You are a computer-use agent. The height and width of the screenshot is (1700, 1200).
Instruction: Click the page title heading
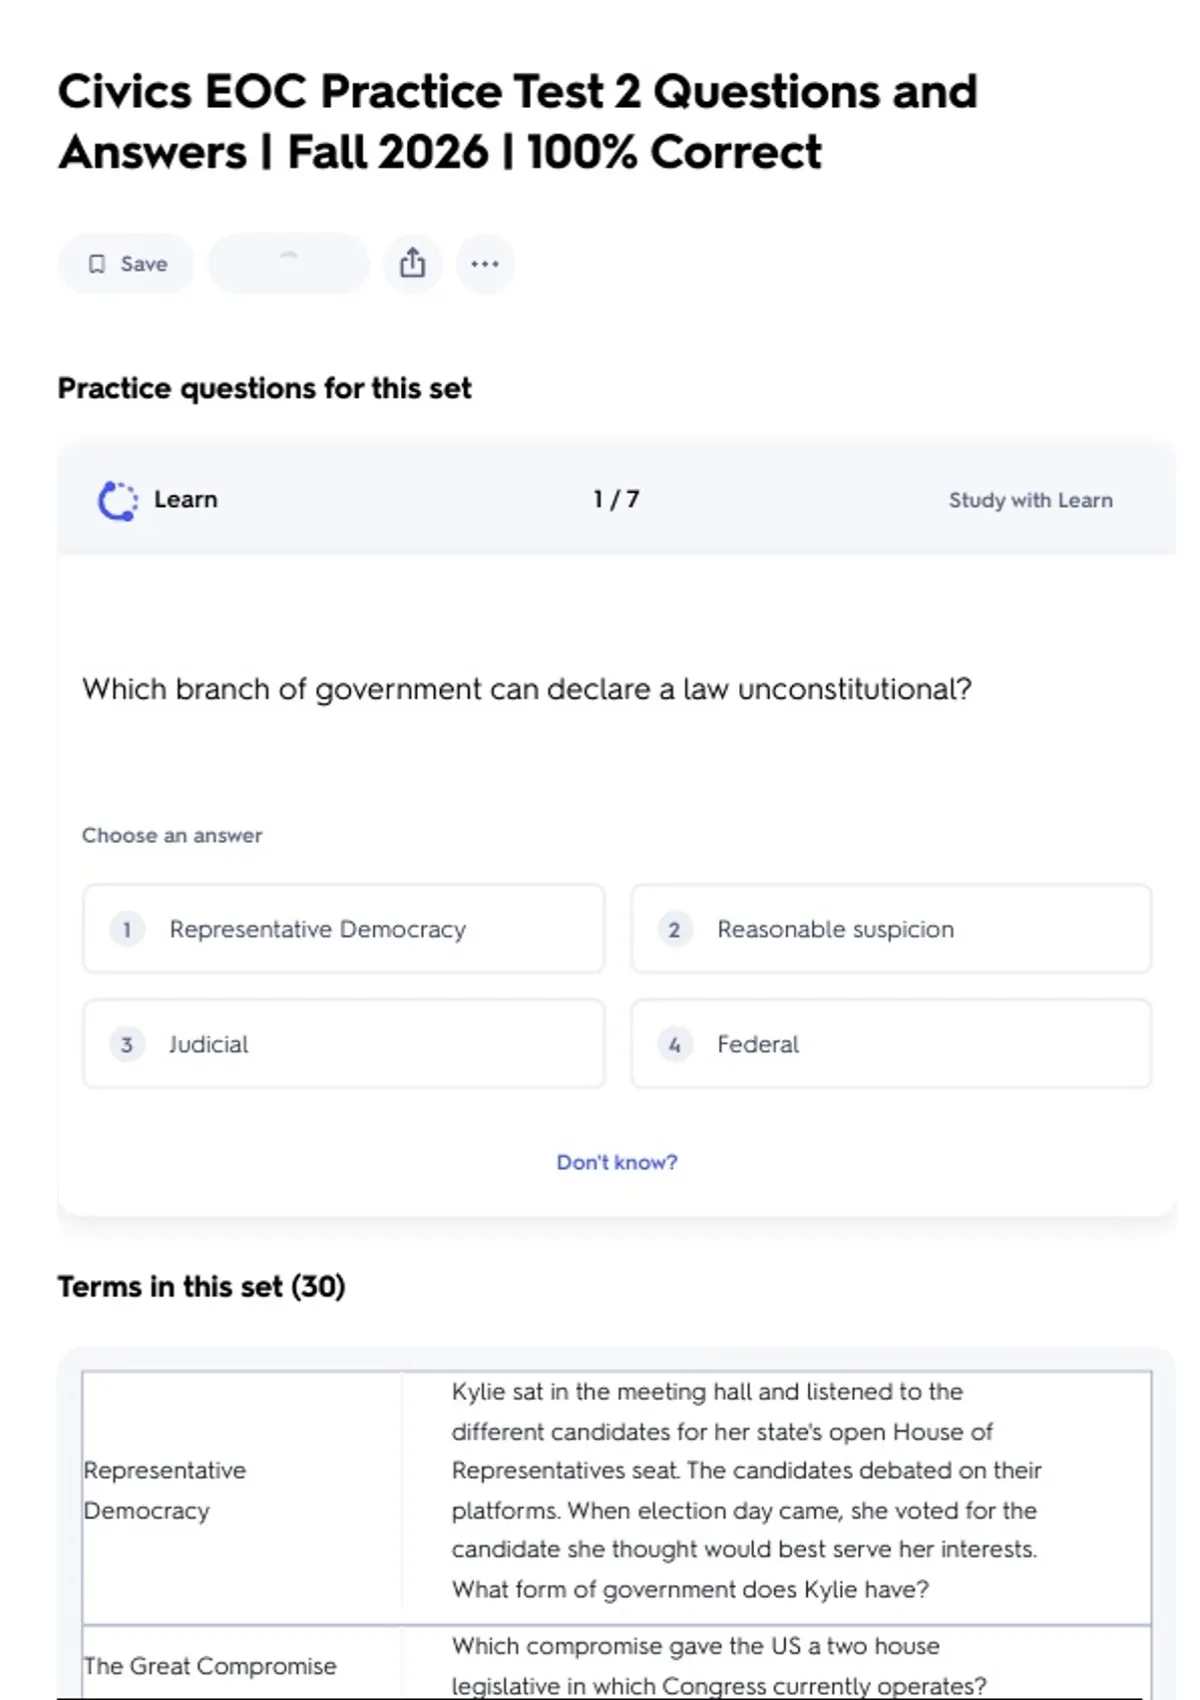[x=517, y=122]
